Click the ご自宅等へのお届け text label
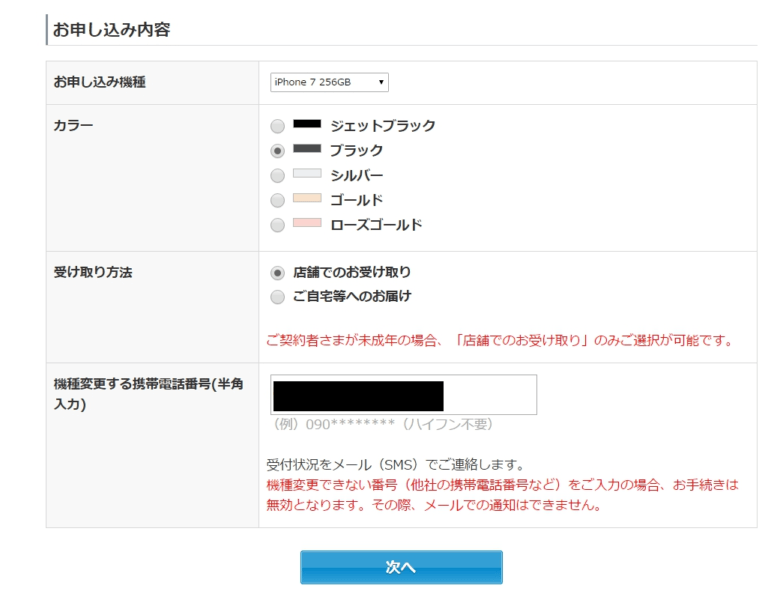 pos(352,297)
